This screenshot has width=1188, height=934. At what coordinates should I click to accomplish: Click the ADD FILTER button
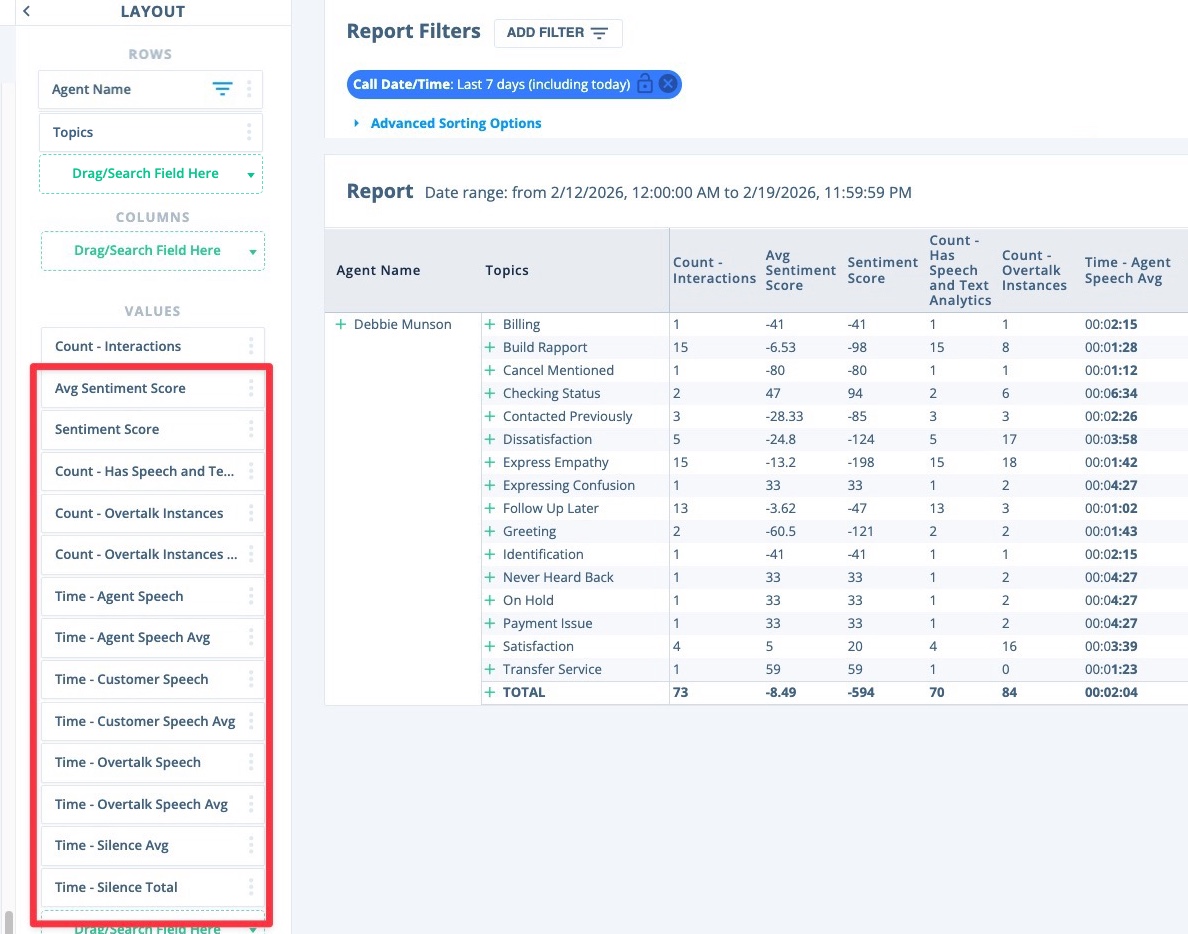[x=558, y=33]
